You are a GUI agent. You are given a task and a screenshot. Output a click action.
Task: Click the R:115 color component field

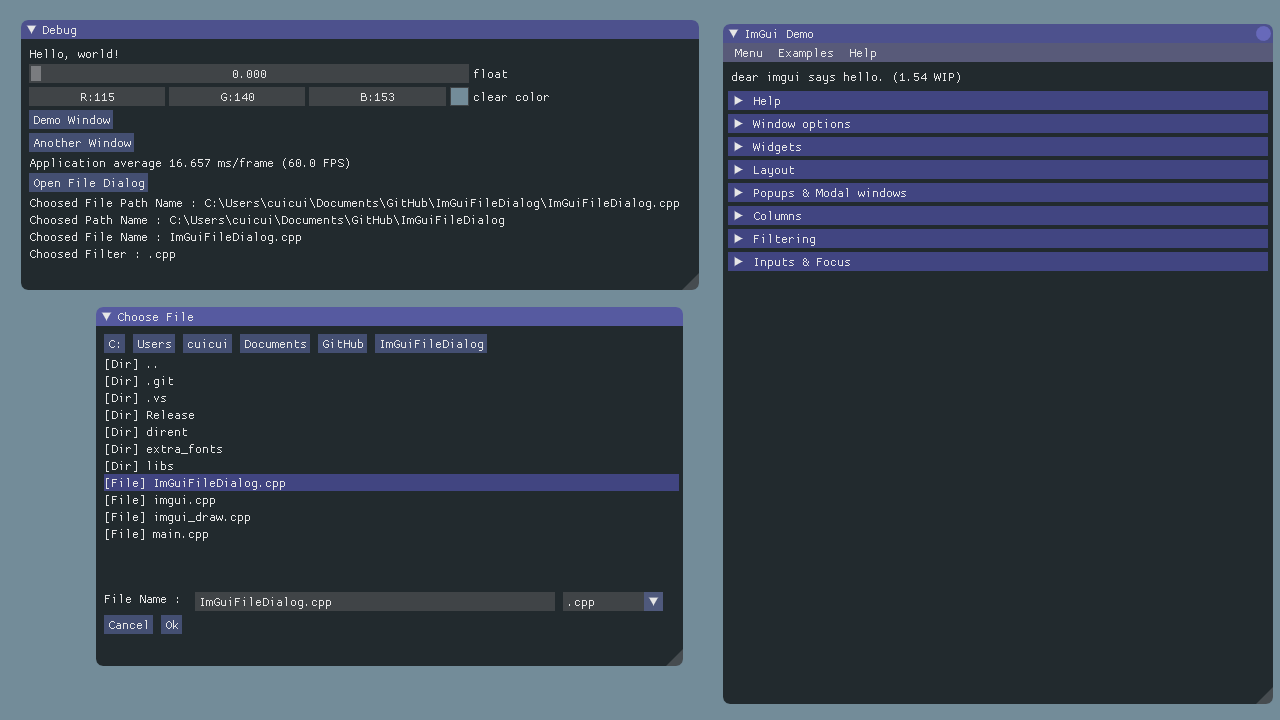point(97,97)
